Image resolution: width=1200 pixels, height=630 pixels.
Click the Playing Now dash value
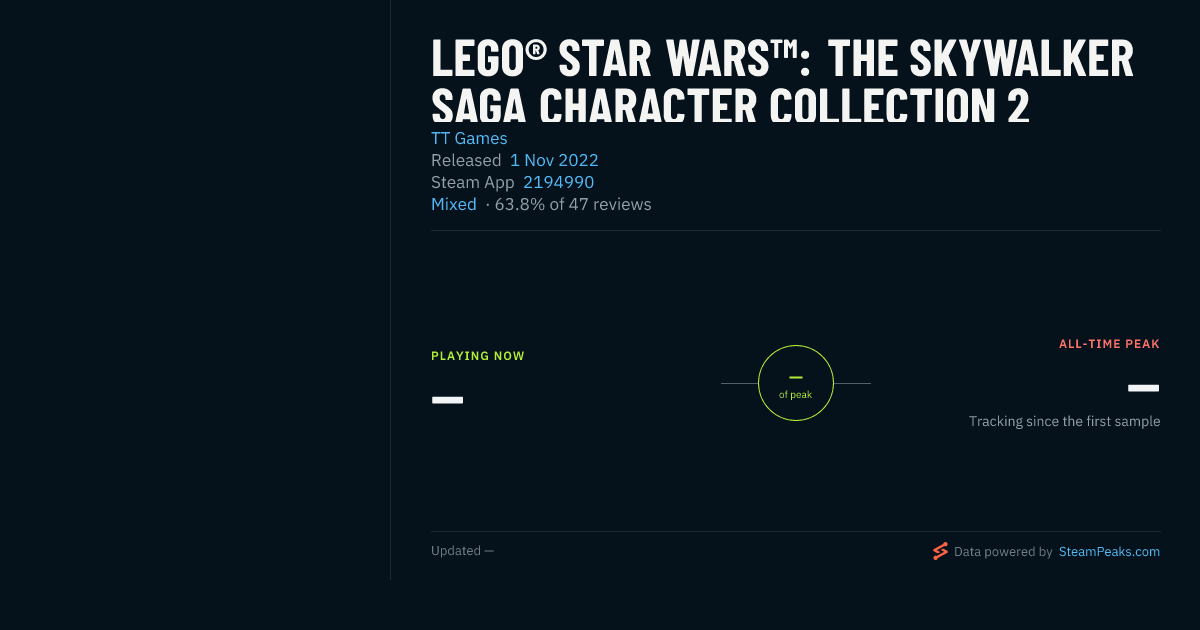(x=447, y=400)
